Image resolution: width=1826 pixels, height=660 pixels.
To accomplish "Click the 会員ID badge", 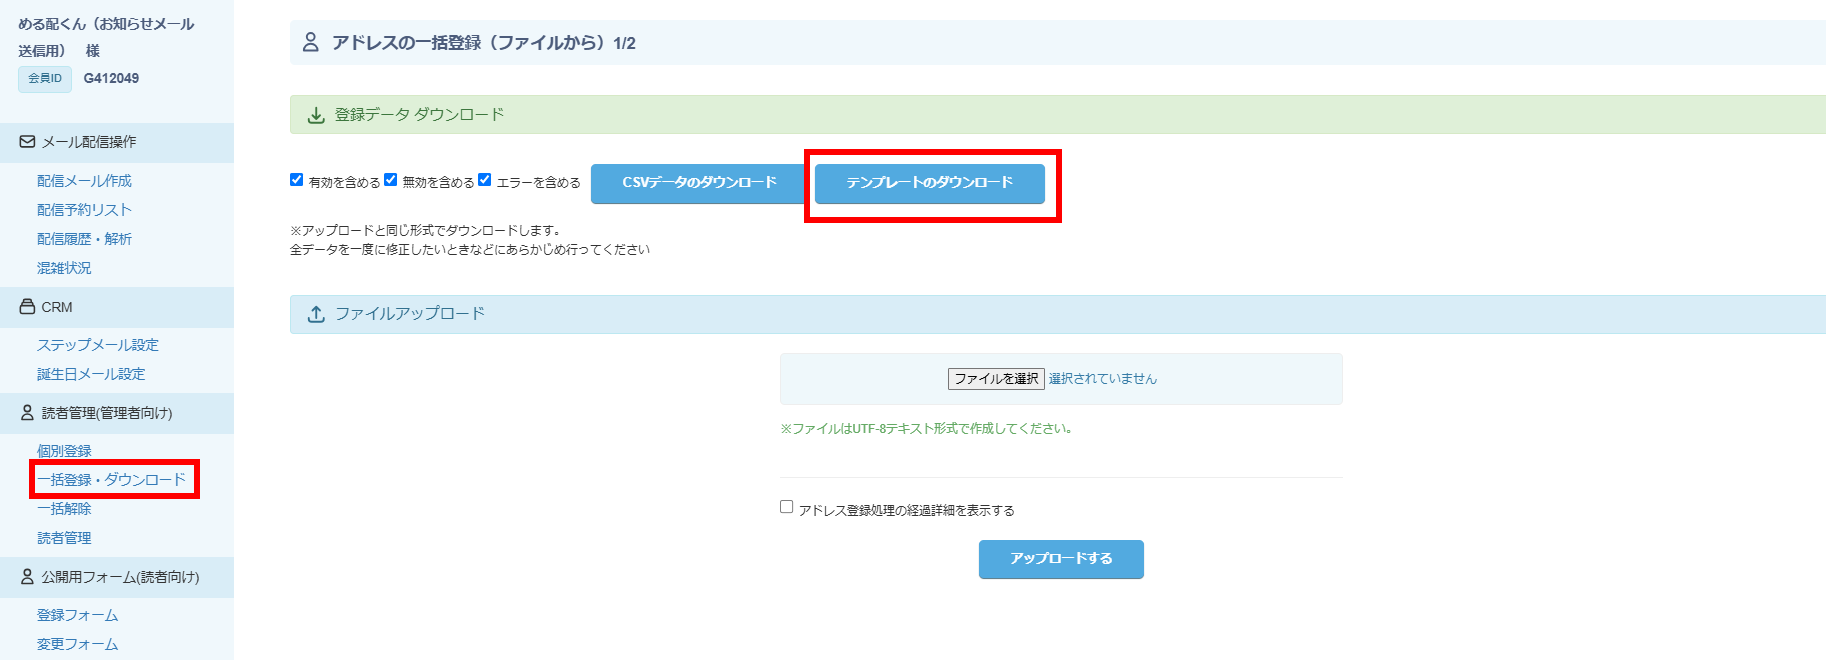I will coord(45,78).
